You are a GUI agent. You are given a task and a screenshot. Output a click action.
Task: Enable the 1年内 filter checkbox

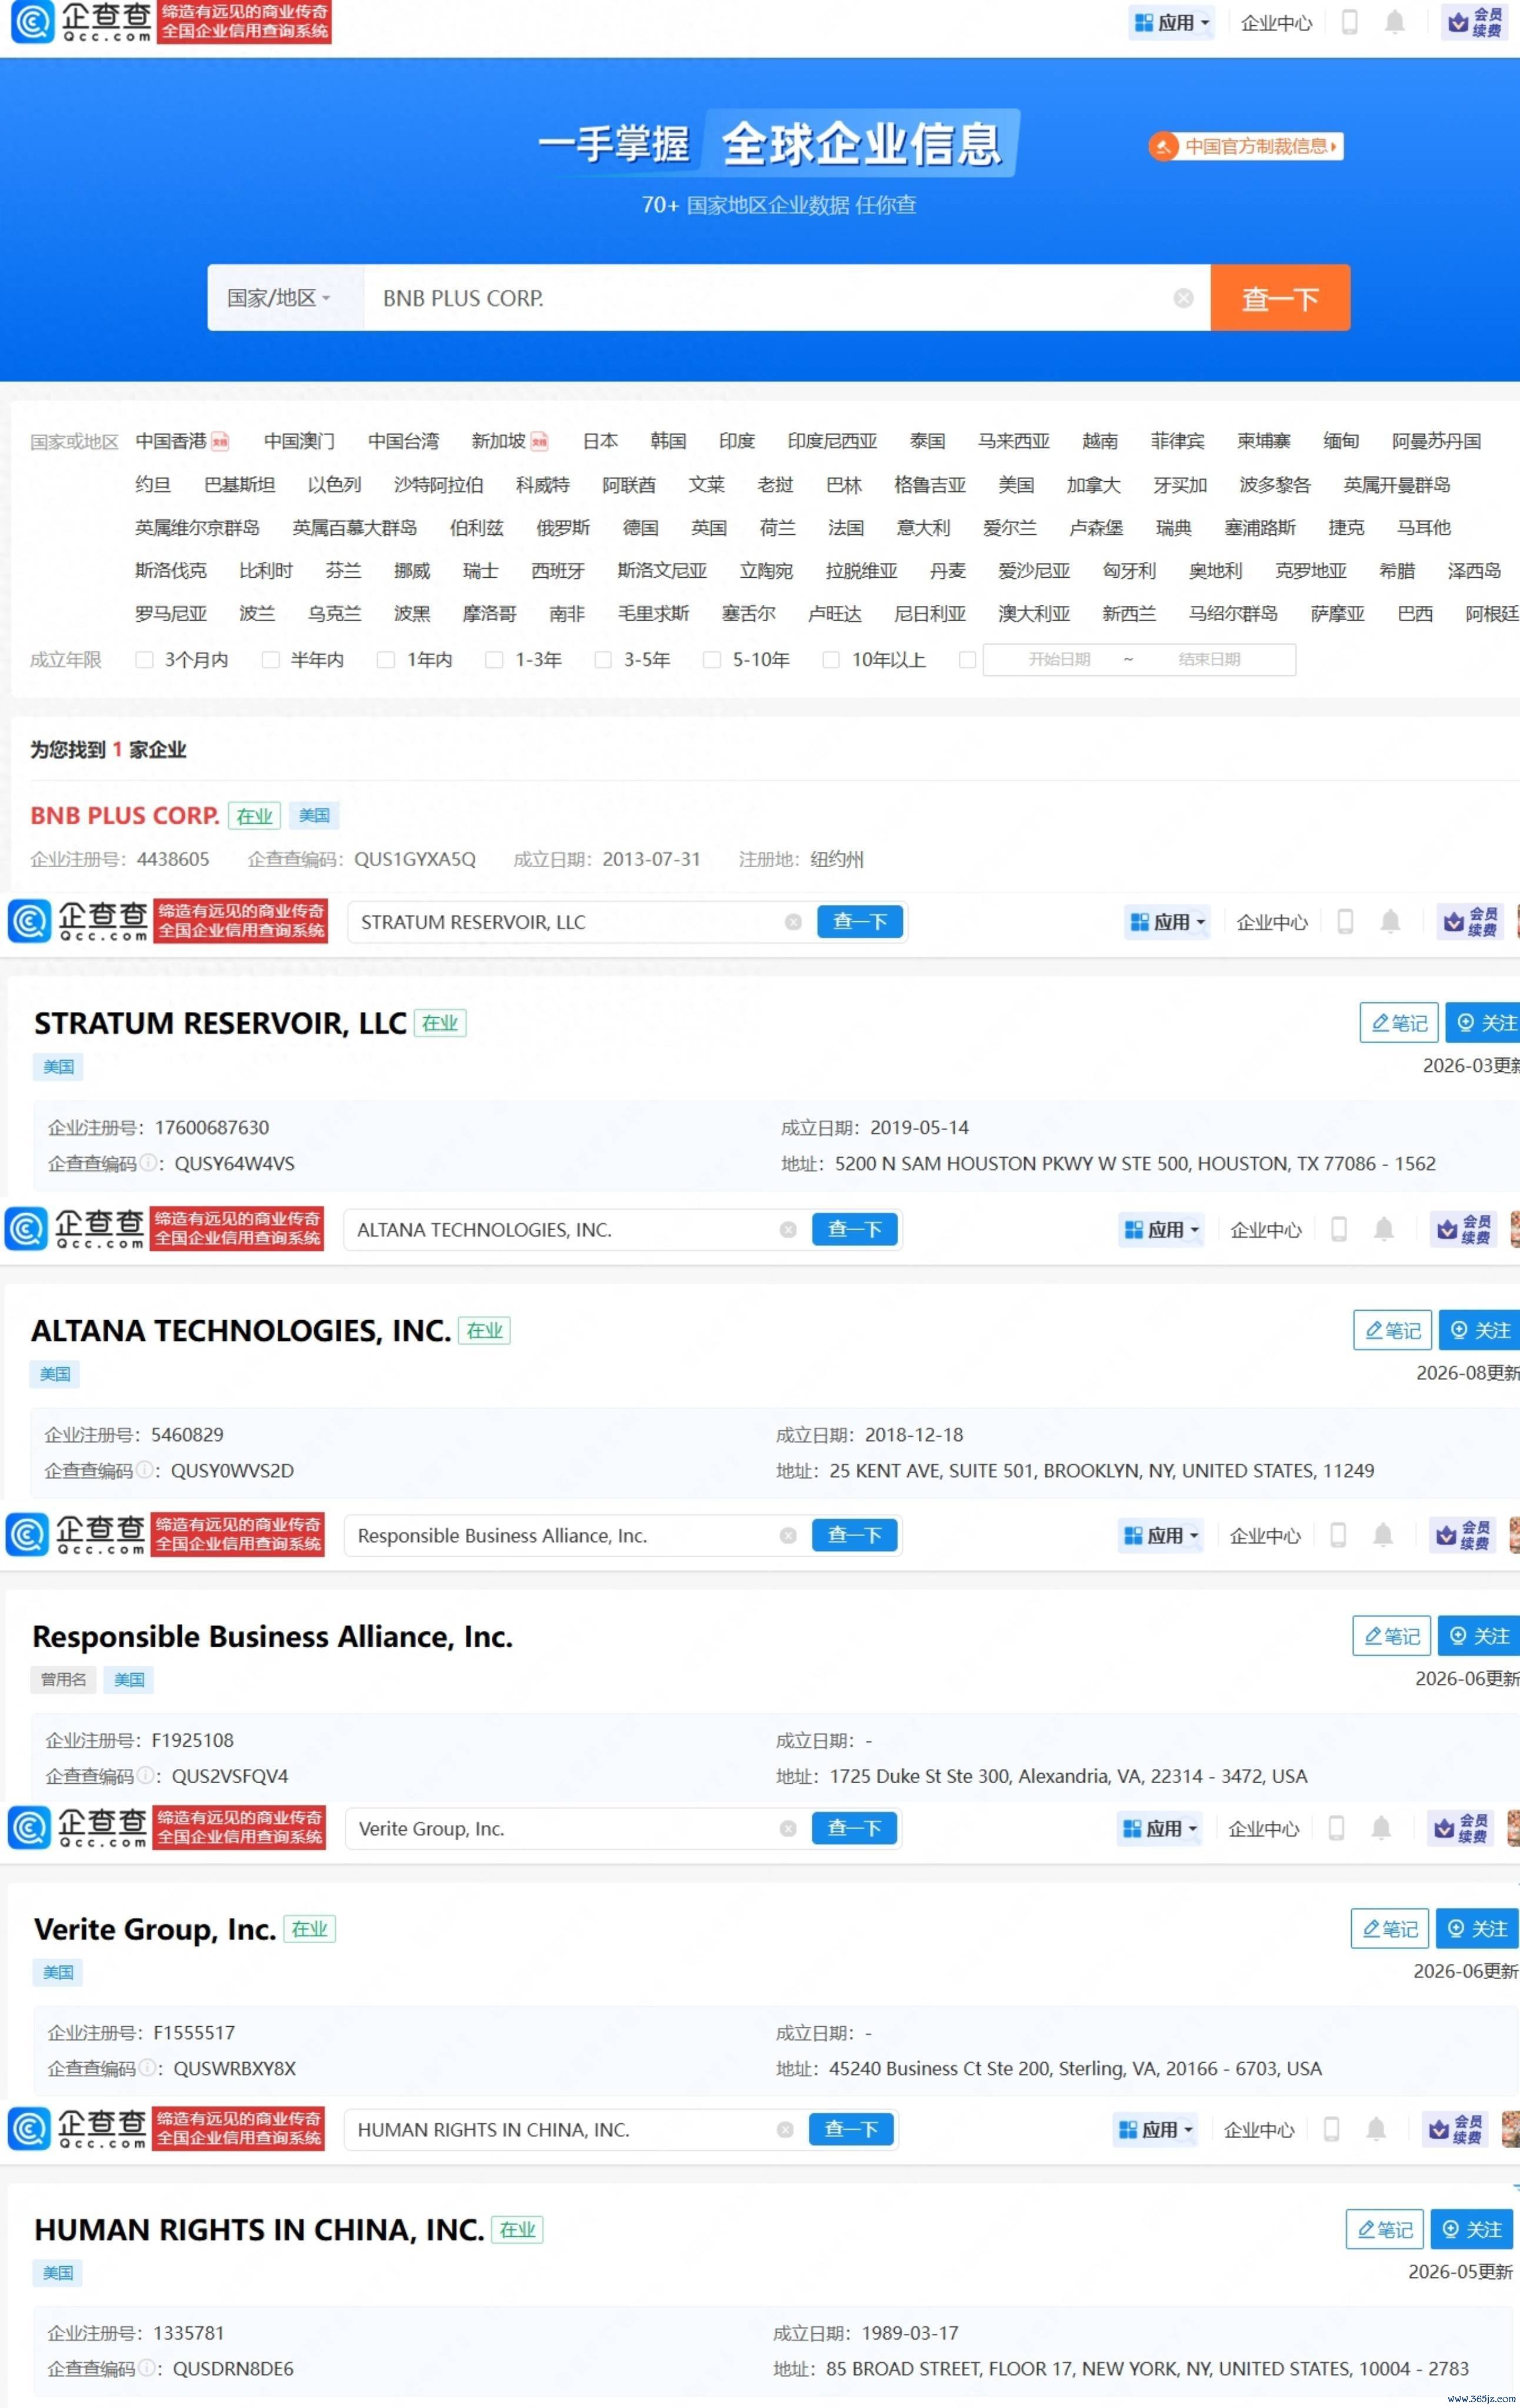pyautogui.click(x=385, y=660)
